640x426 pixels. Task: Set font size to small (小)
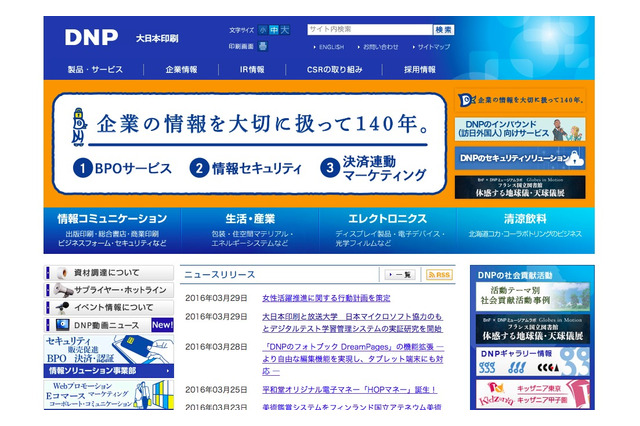(x=263, y=30)
